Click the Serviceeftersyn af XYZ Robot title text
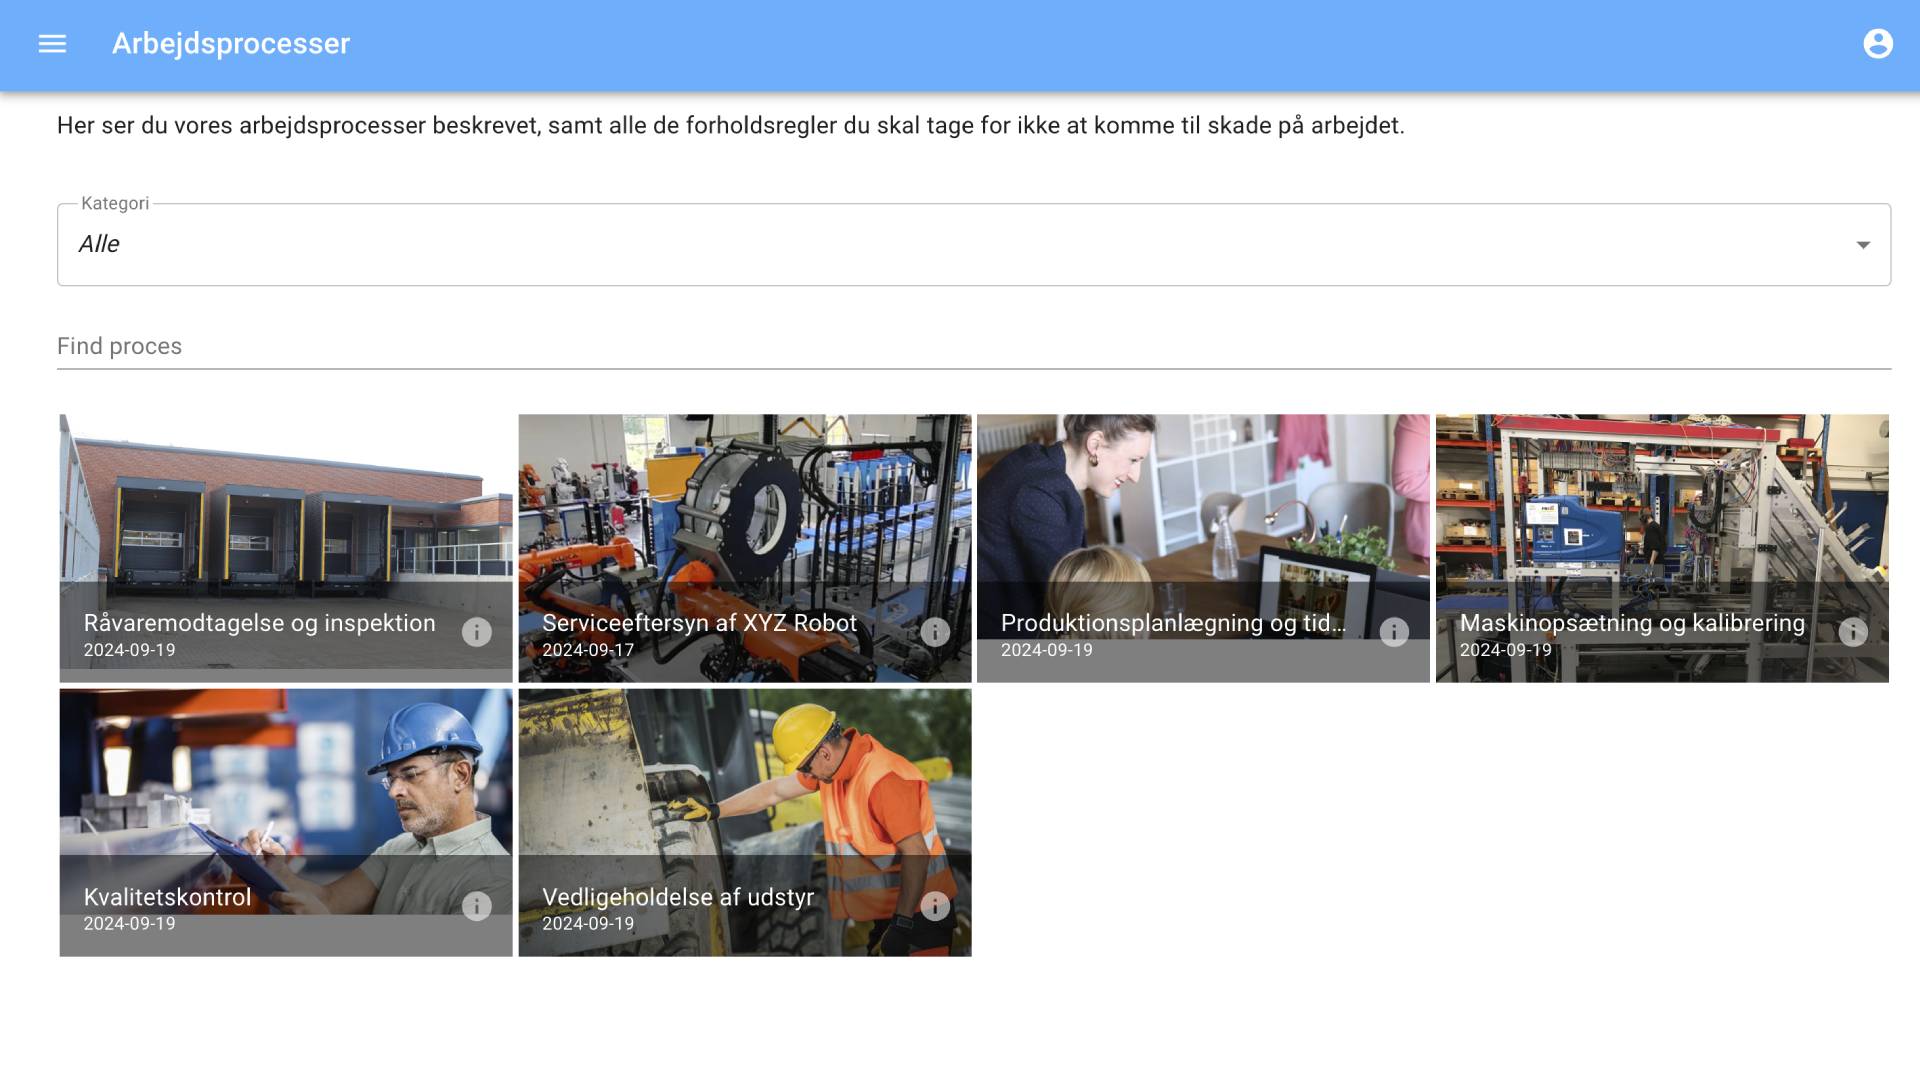The height and width of the screenshot is (1080, 1920). pos(699,623)
